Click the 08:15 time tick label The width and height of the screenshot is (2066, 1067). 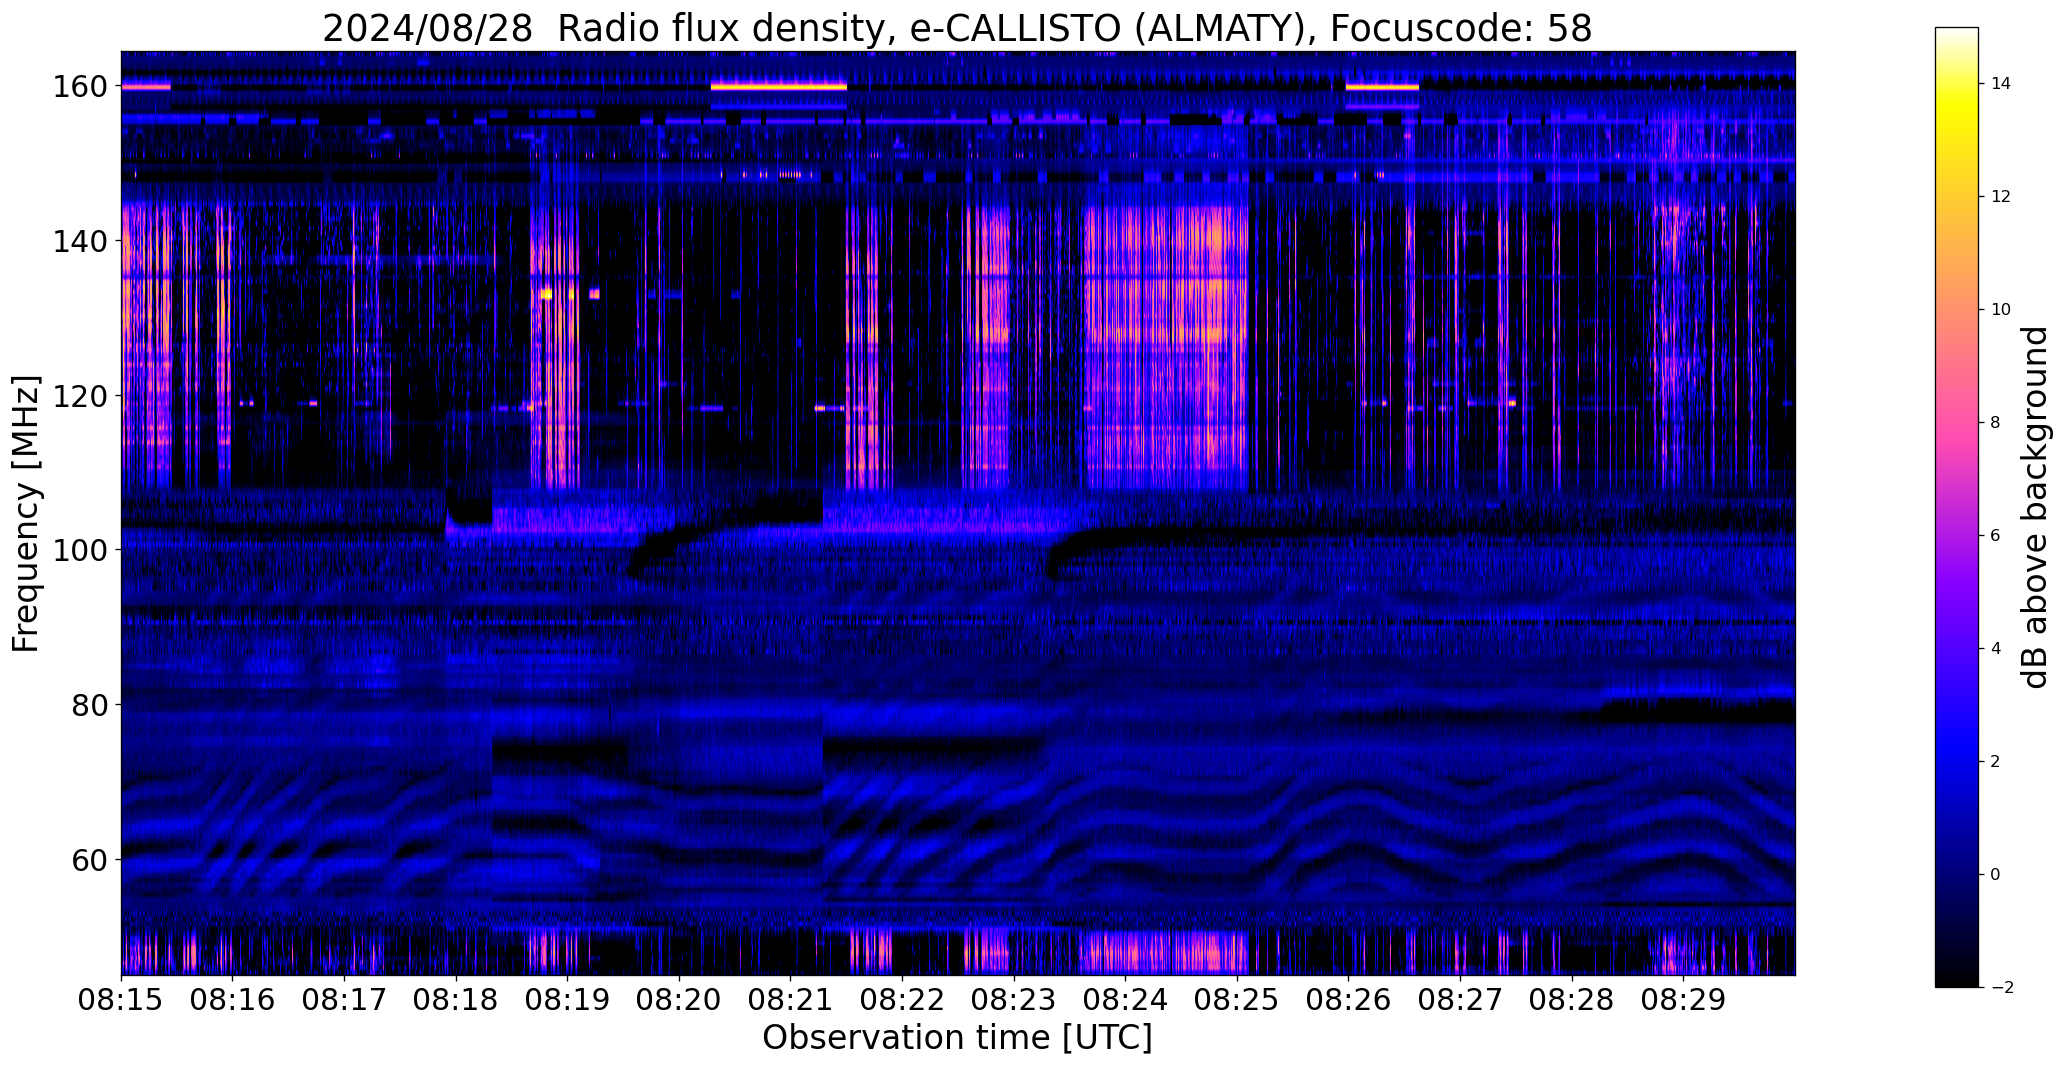[121, 1000]
